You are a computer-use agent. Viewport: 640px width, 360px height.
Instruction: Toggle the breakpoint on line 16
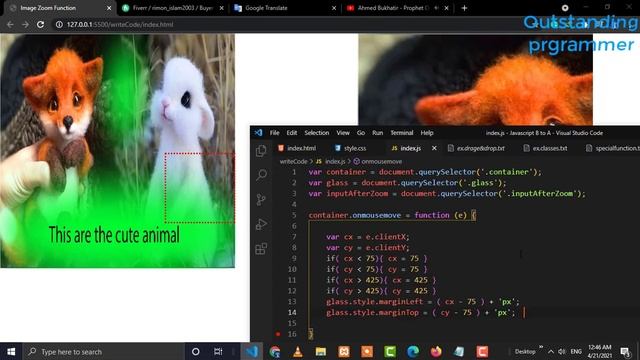278,334
